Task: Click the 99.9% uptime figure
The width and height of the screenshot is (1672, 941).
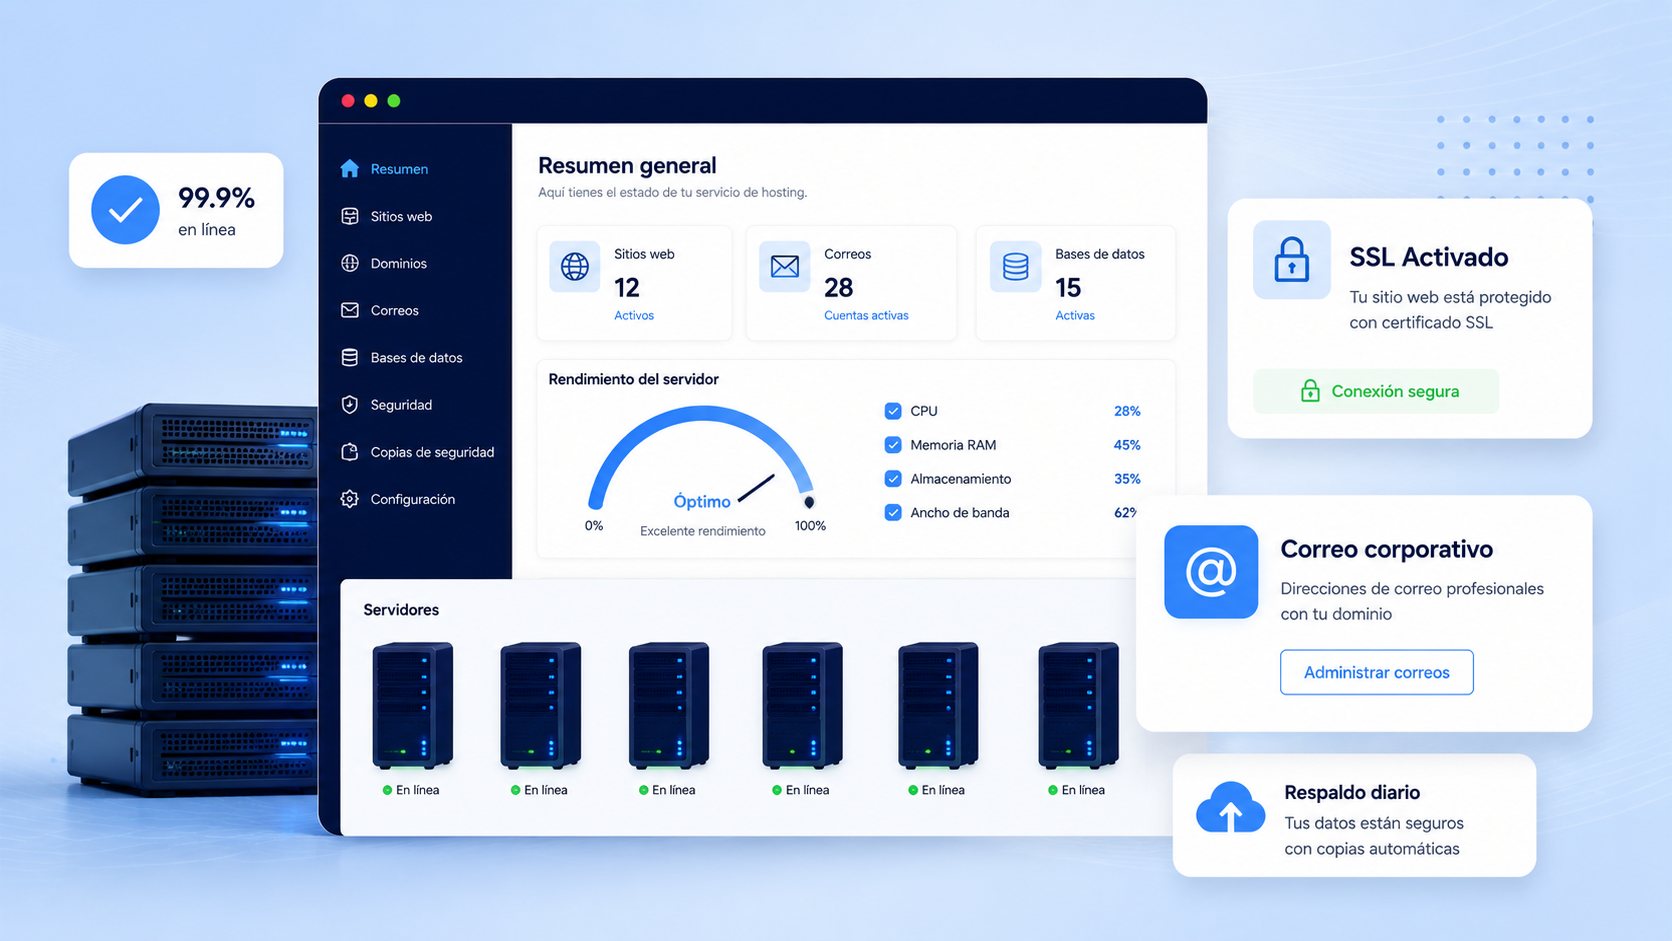Action: coord(216,198)
